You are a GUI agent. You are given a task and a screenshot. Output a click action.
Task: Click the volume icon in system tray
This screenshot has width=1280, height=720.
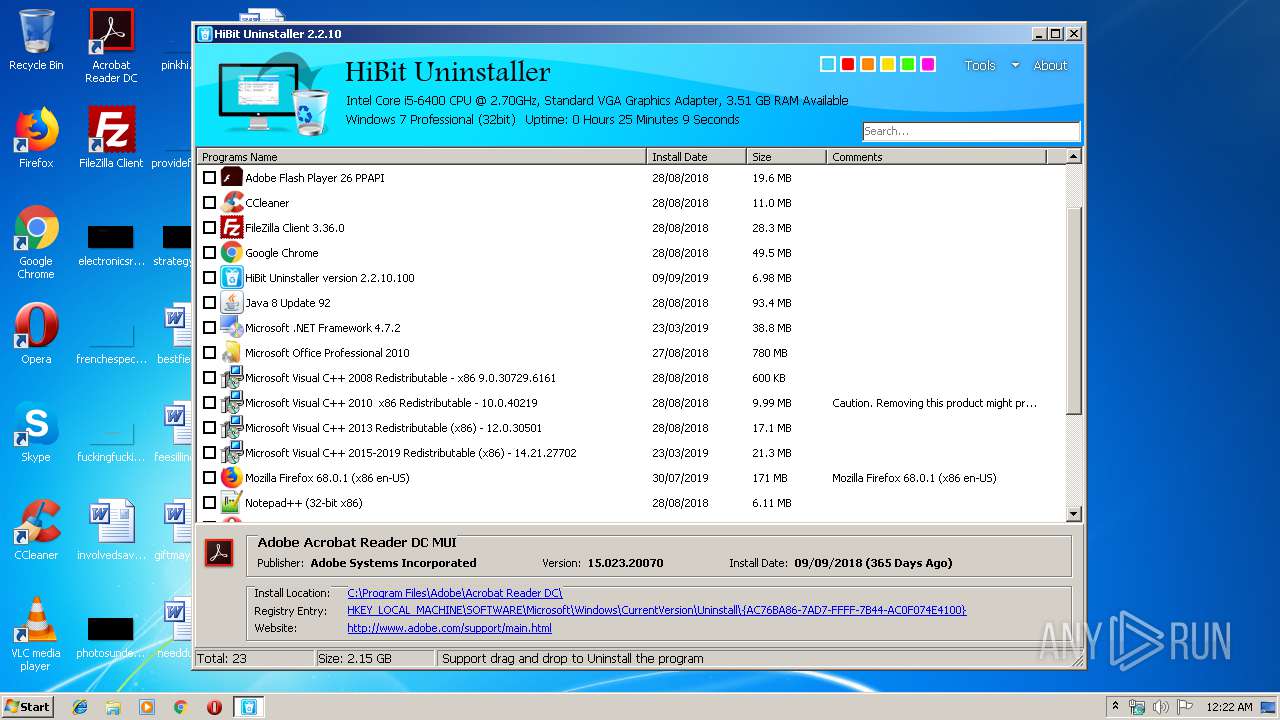[1161, 707]
